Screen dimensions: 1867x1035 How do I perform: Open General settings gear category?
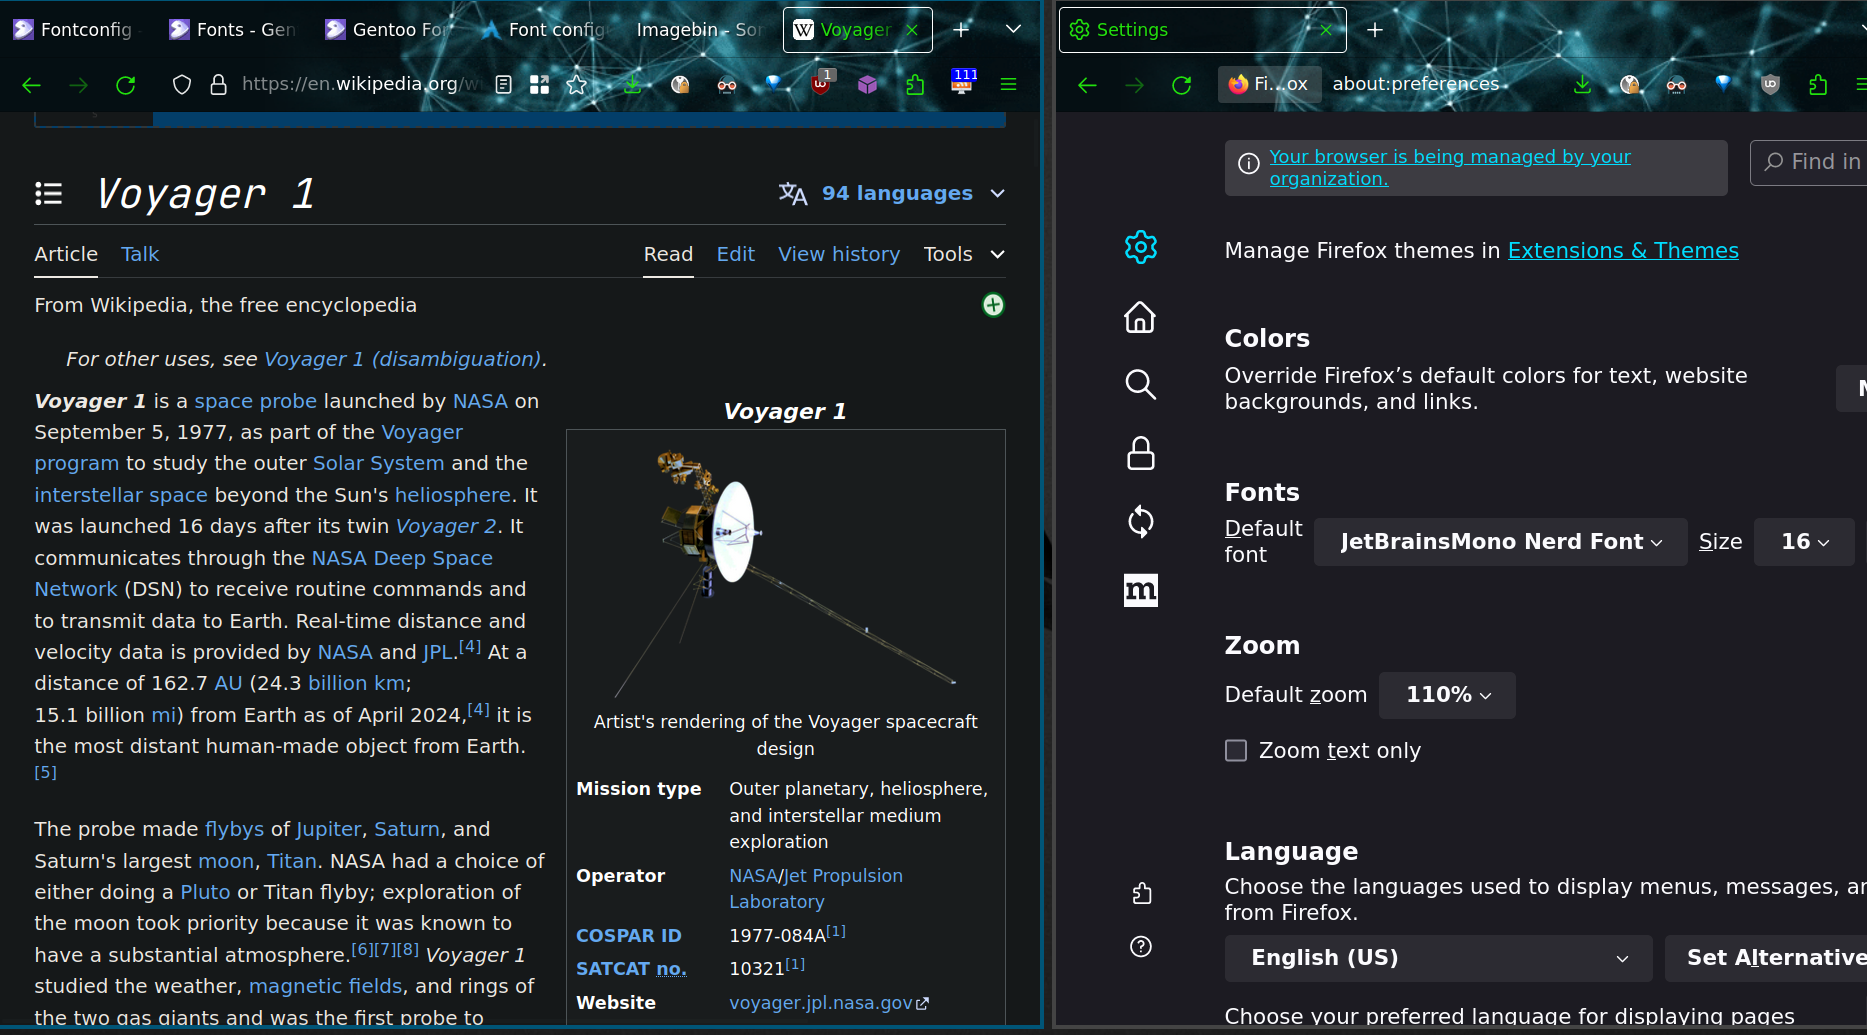[x=1140, y=247]
